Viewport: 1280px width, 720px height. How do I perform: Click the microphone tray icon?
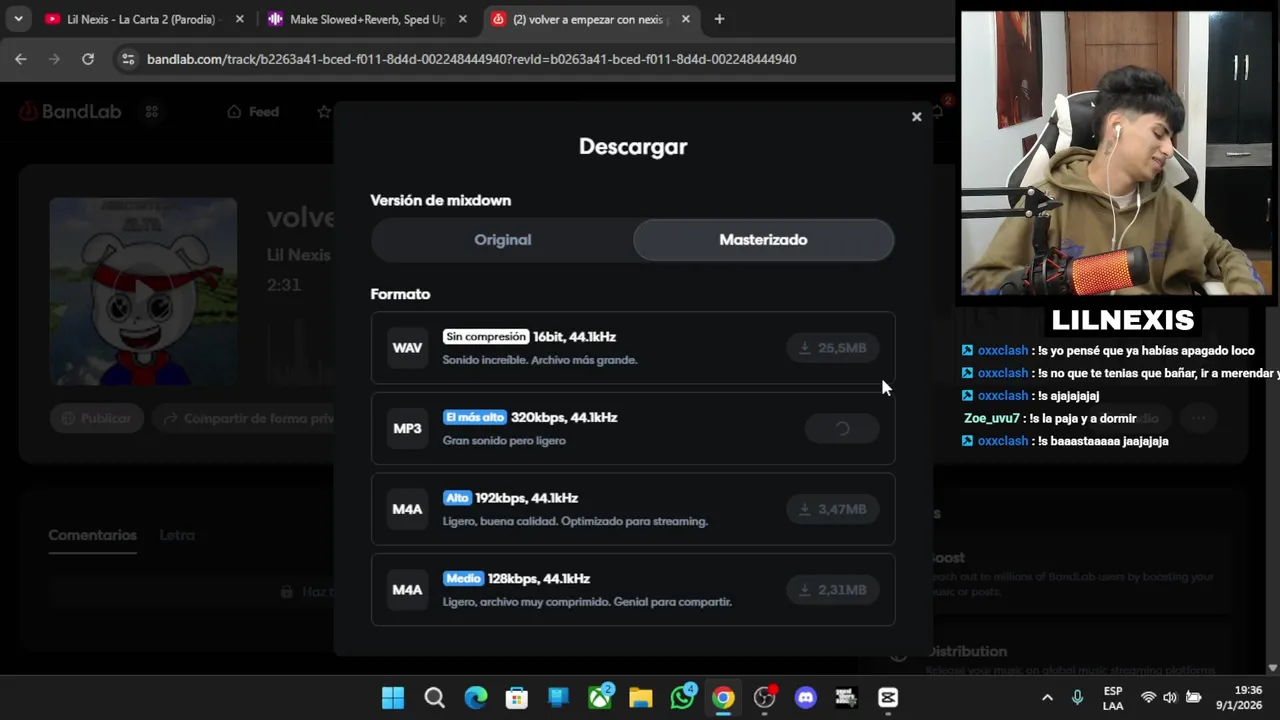click(1078, 698)
